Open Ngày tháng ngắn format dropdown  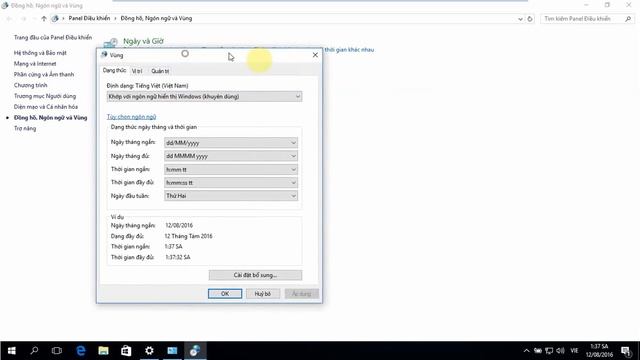point(231,143)
